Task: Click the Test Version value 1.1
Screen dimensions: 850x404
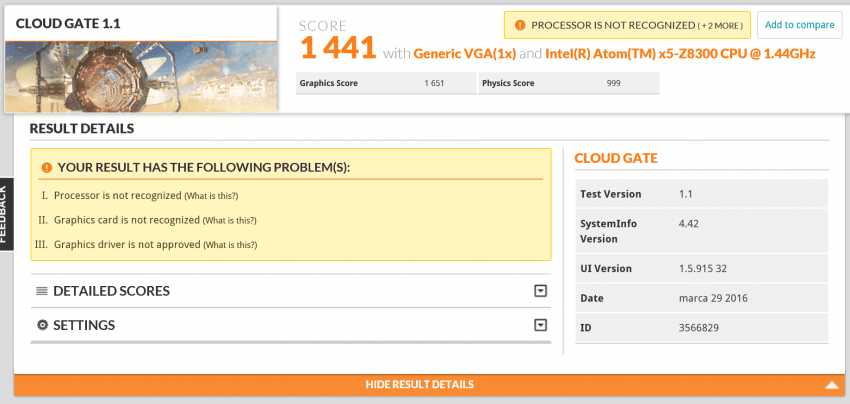Action: click(685, 194)
